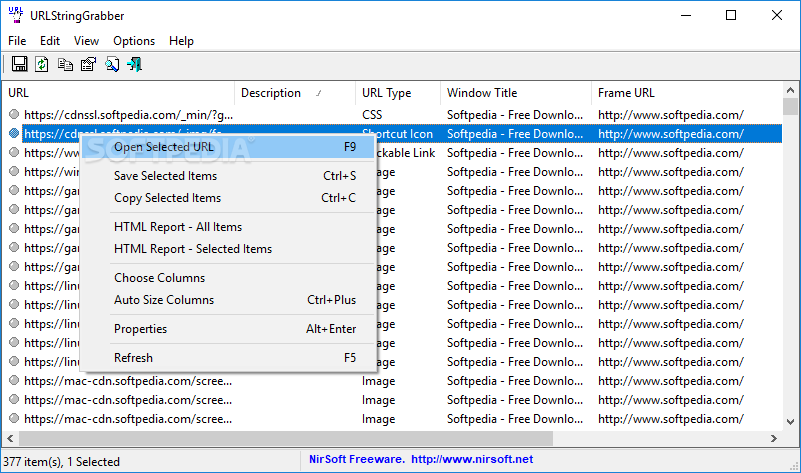Image resolution: width=801 pixels, height=473 pixels.
Task: Open the File menu
Action: point(17,41)
